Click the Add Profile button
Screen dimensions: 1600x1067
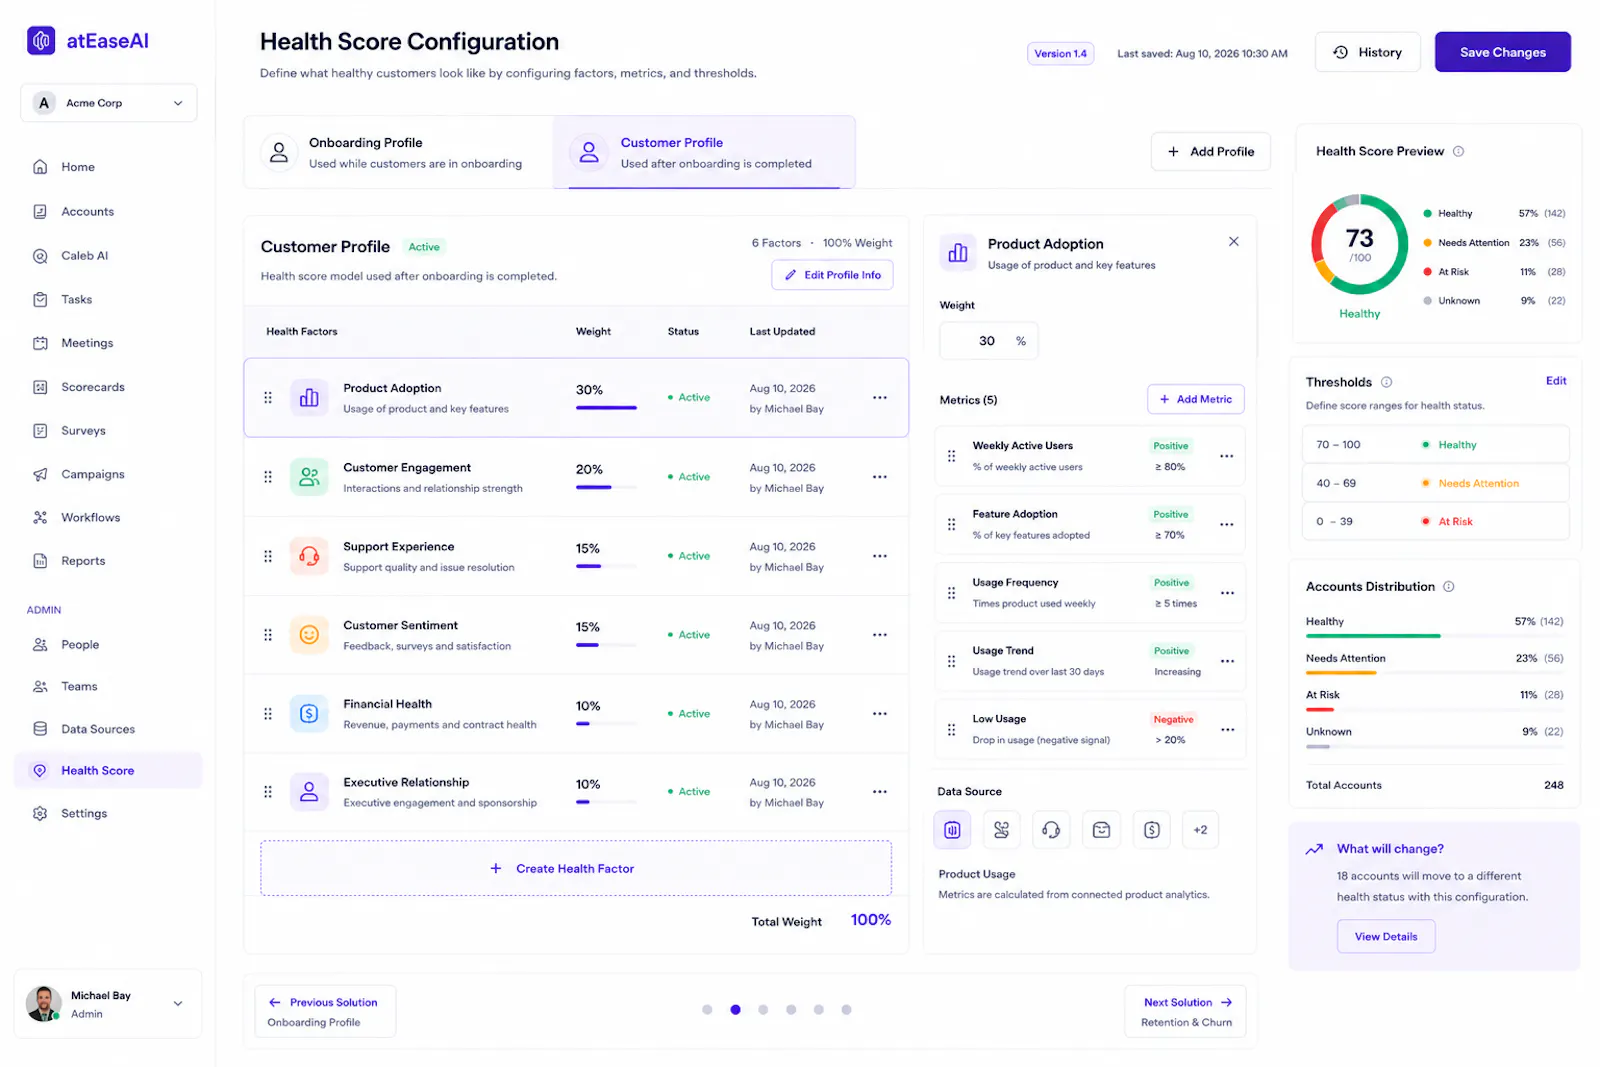[1211, 152]
